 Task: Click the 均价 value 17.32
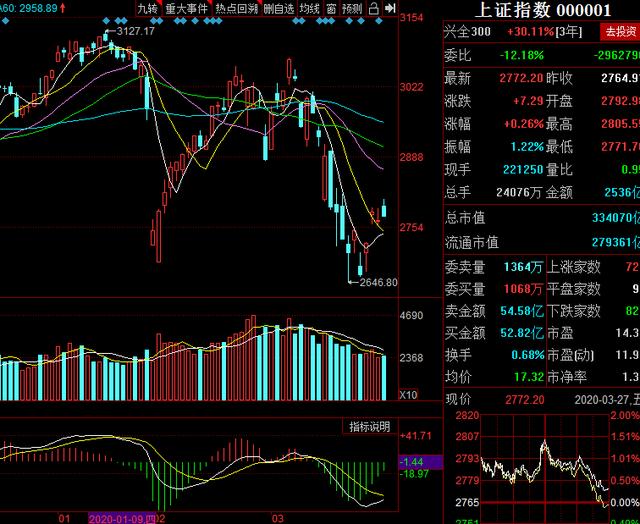[529, 377]
